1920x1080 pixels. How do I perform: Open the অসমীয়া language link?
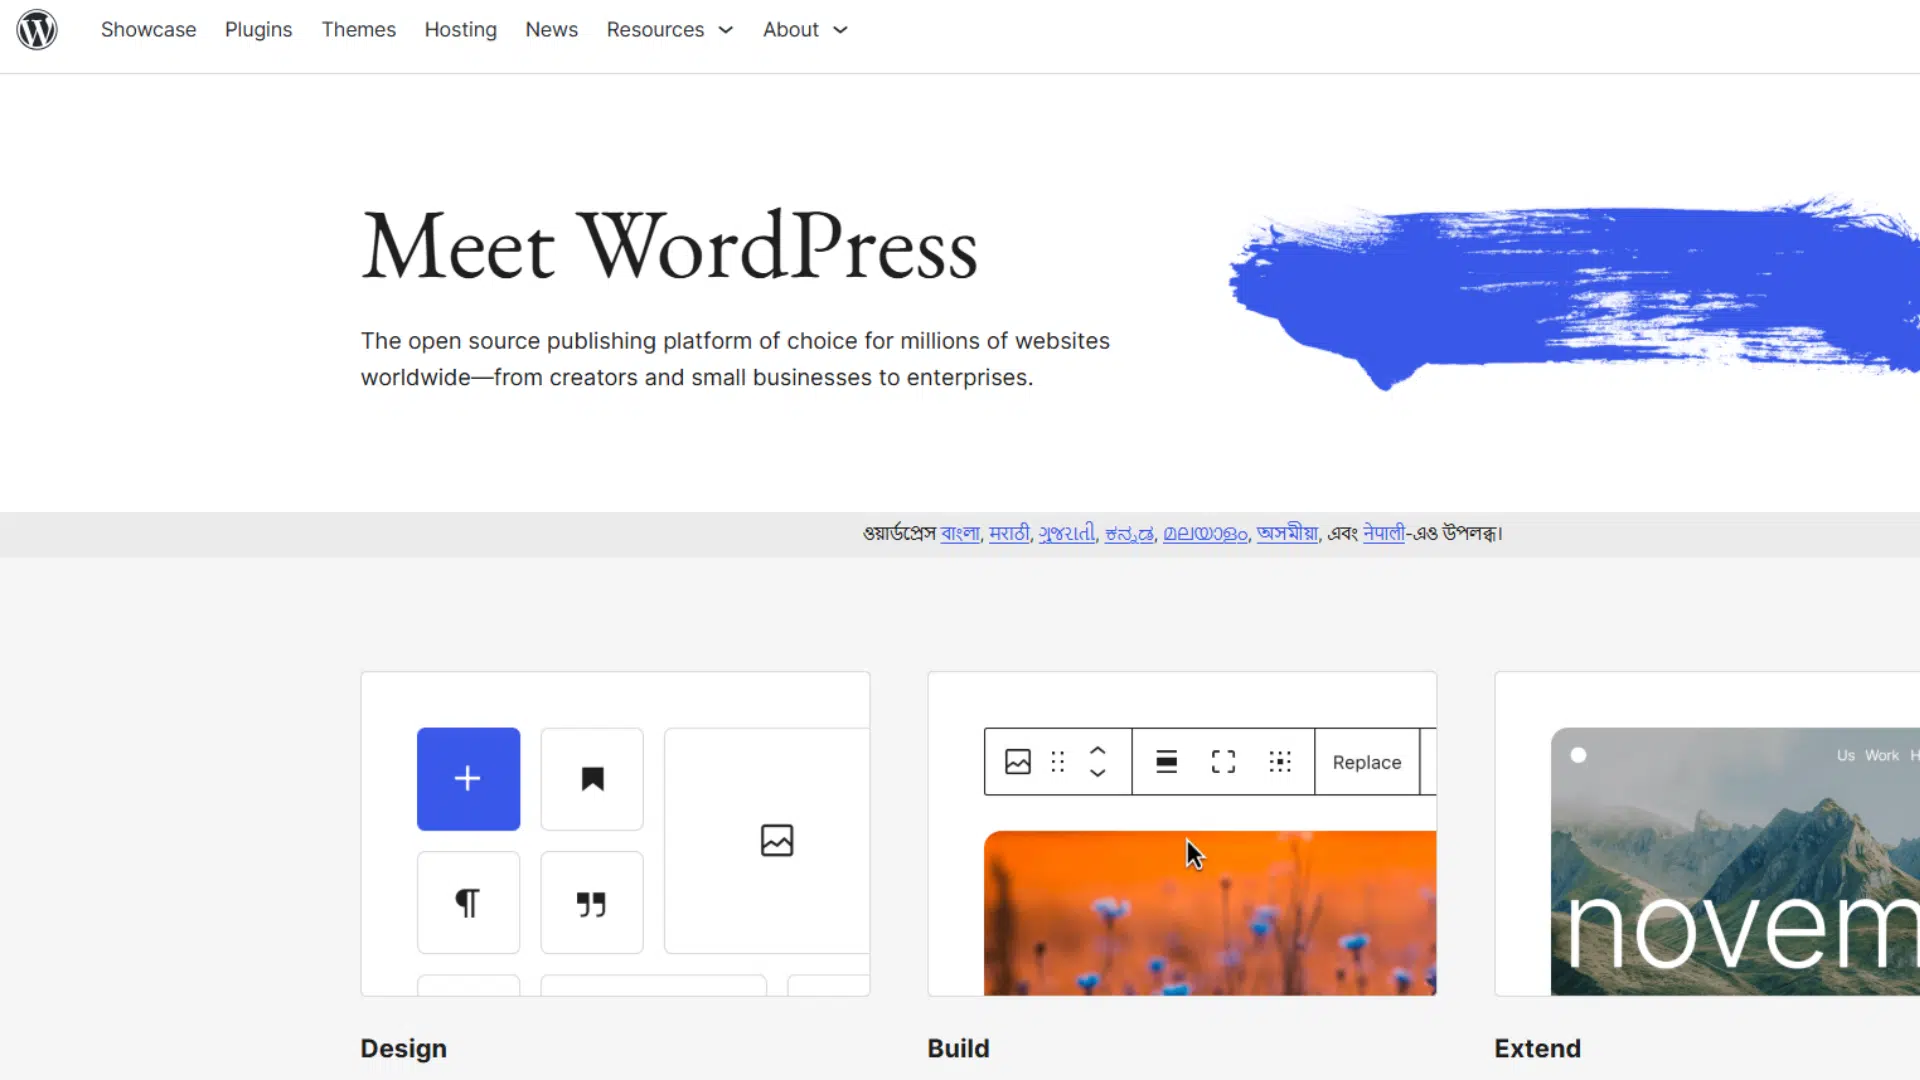tap(1287, 534)
